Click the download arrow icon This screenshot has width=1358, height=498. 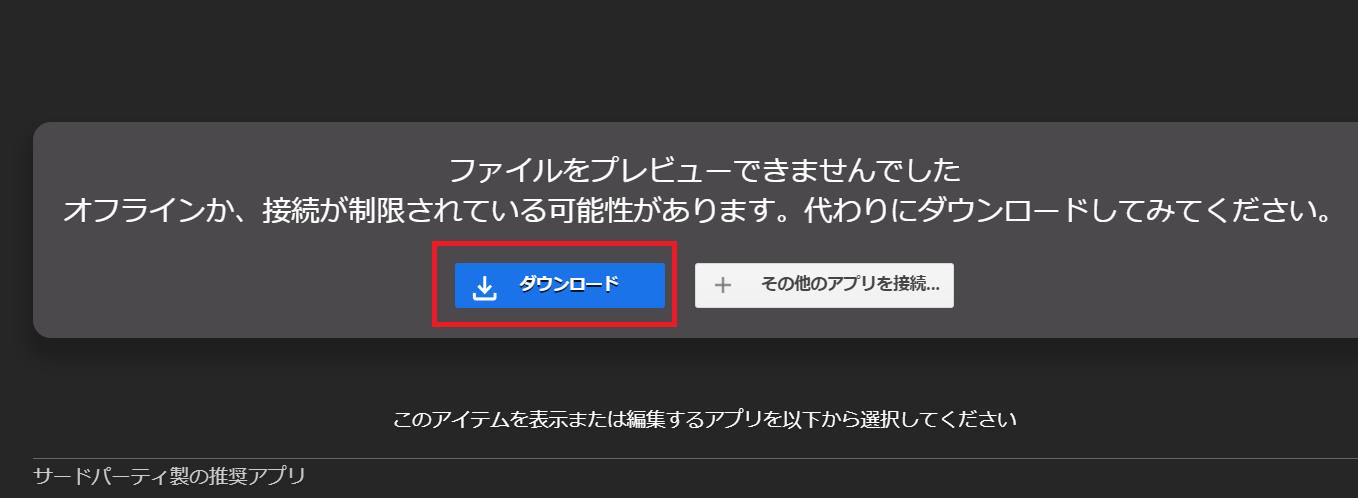point(484,287)
